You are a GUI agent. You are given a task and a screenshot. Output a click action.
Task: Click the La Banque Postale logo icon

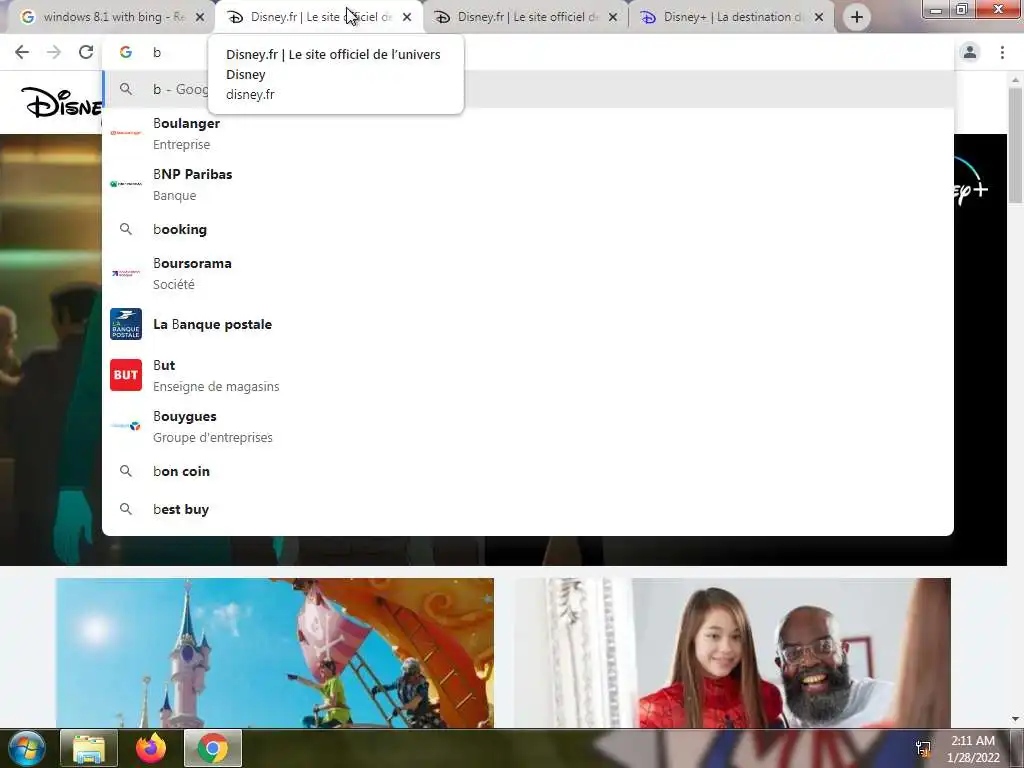pos(126,324)
